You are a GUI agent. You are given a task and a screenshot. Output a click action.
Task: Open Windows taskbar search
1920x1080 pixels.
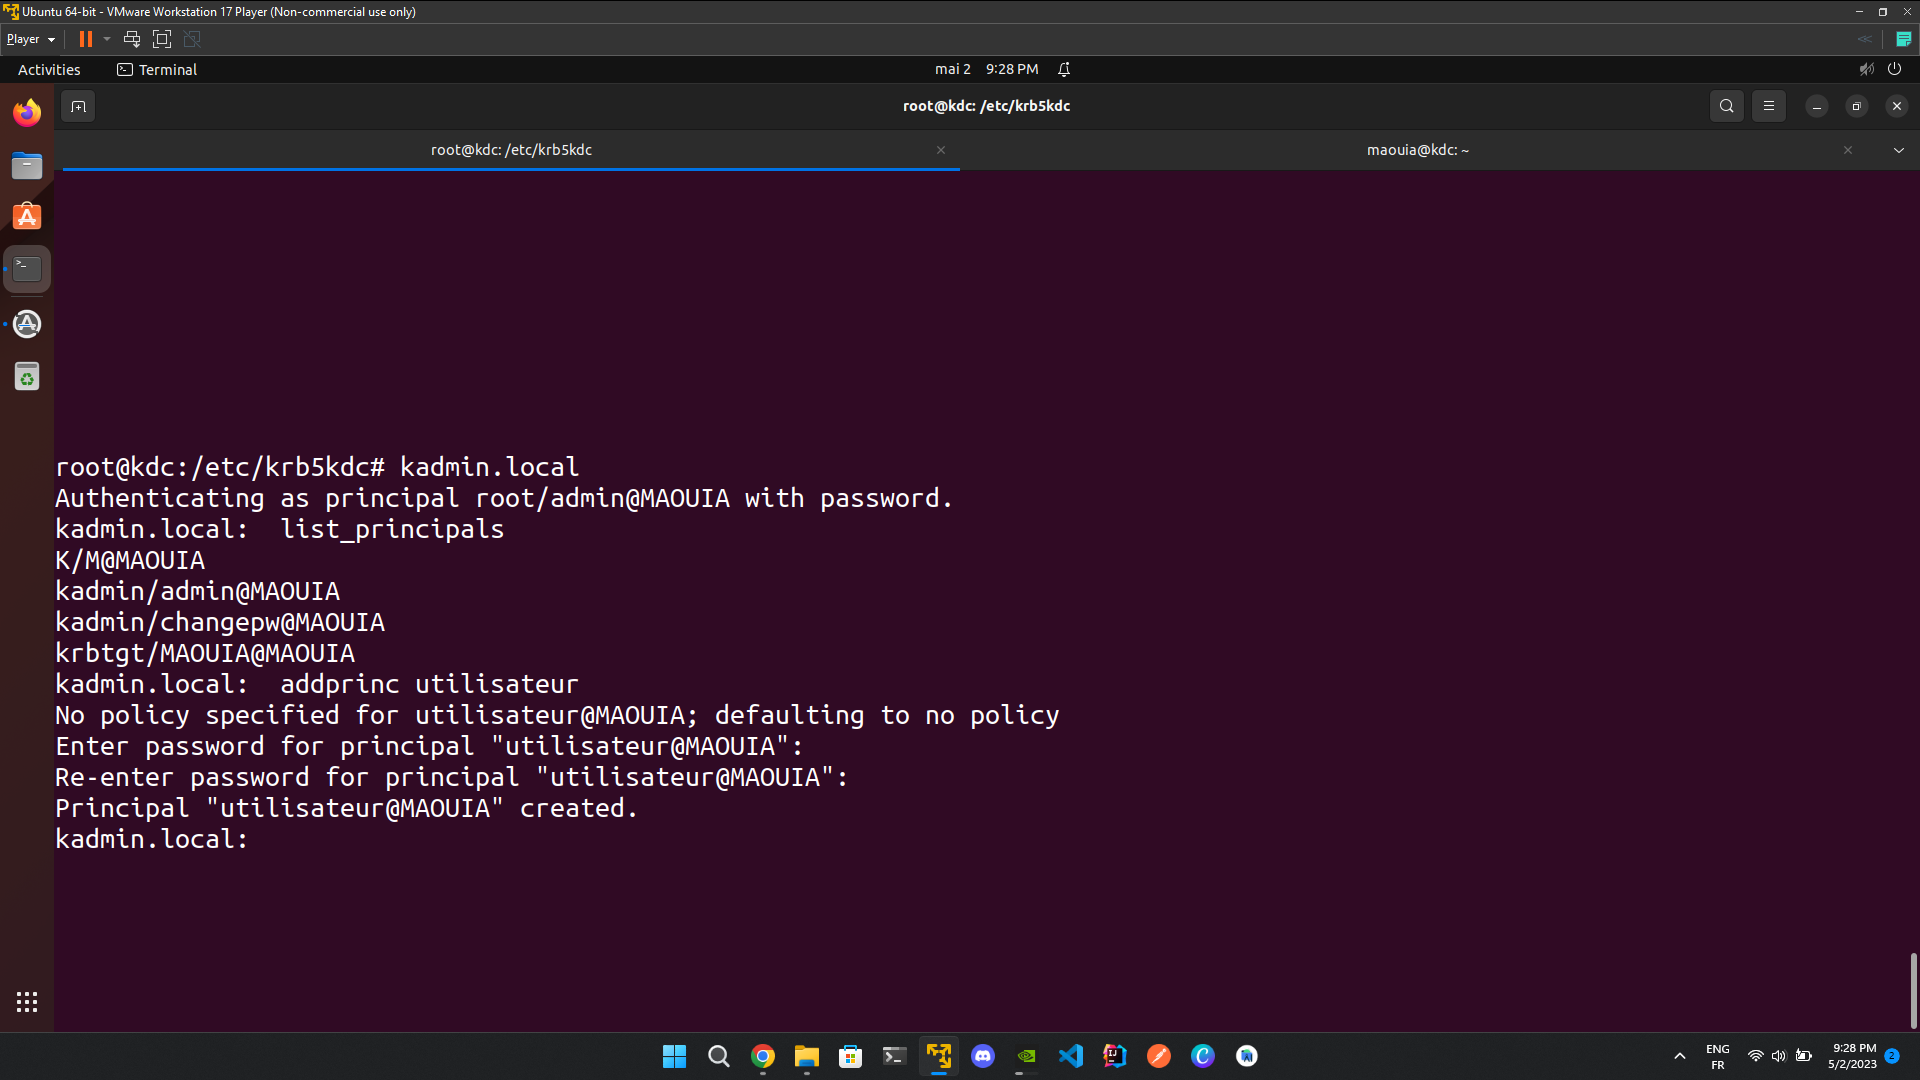coord(719,1056)
